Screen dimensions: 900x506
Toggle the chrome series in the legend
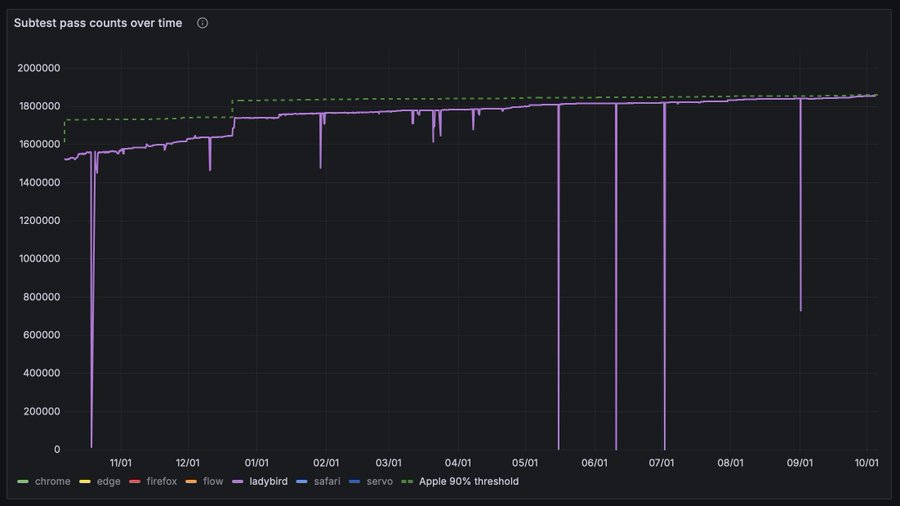click(x=52, y=481)
